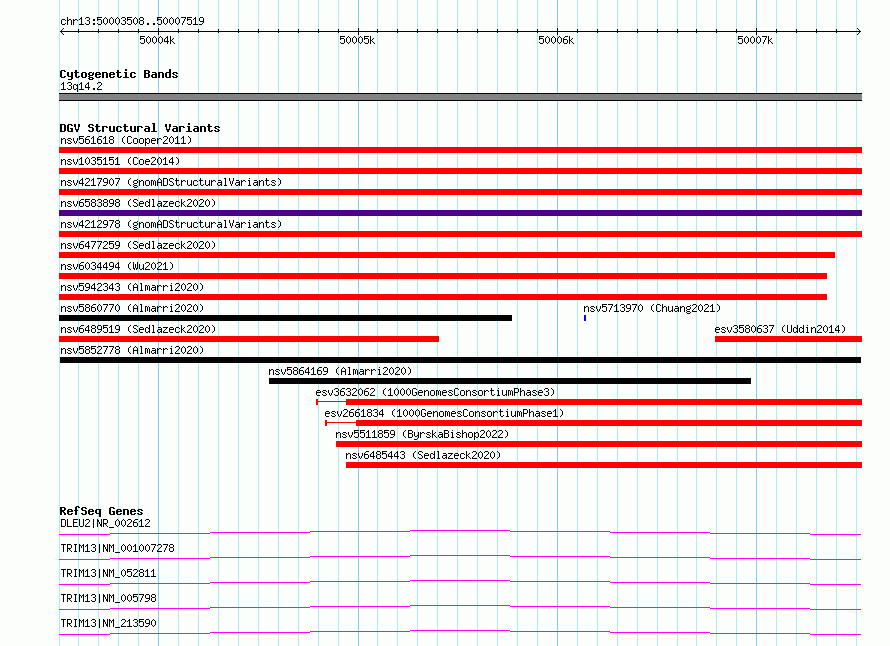This screenshot has width=890, height=646.
Task: Click the red bar under esv3580637
Action: (x=788, y=339)
